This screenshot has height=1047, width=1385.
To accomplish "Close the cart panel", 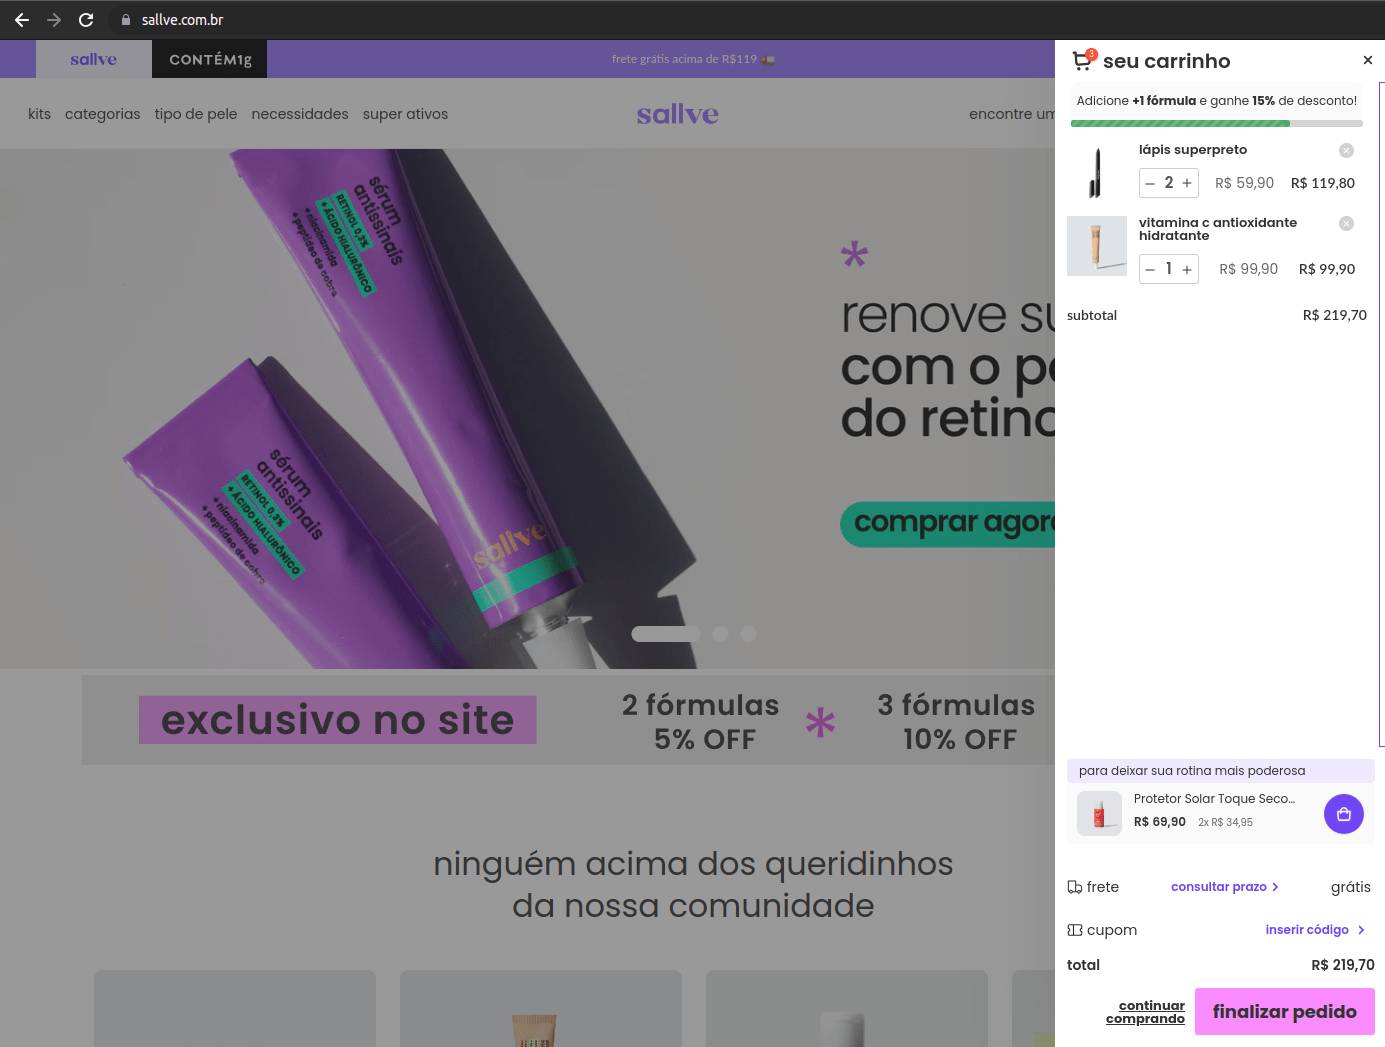I will coord(1367,60).
